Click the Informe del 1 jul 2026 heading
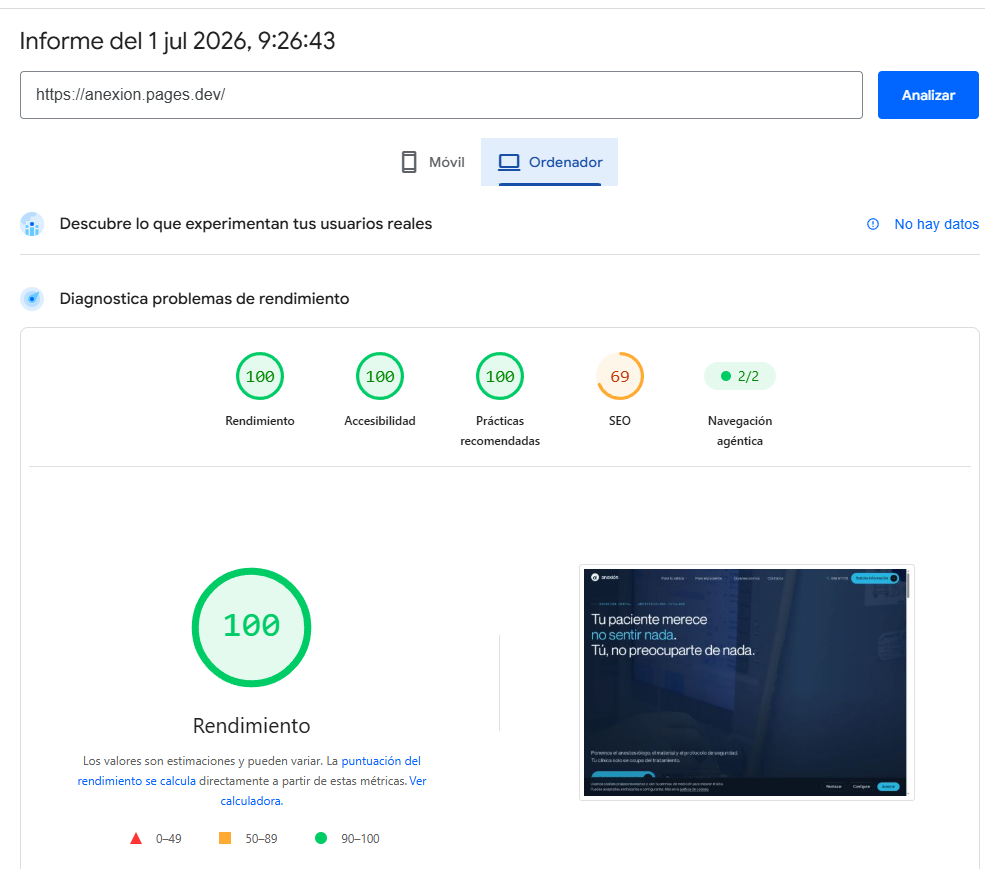985x869 pixels. (x=177, y=41)
